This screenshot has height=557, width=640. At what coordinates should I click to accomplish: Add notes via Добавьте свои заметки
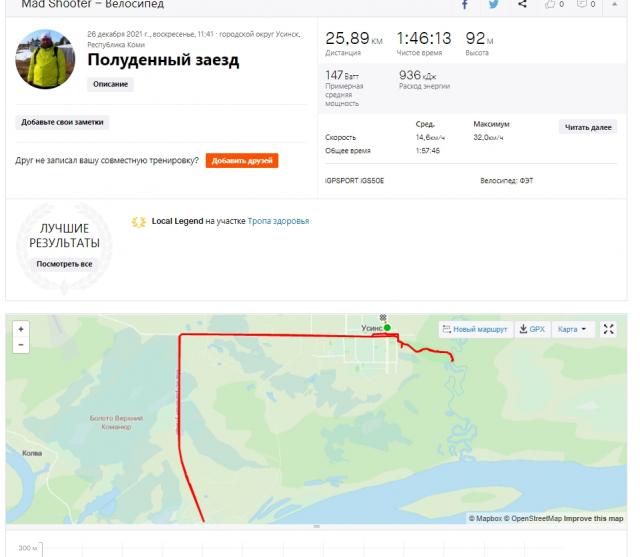click(62, 122)
